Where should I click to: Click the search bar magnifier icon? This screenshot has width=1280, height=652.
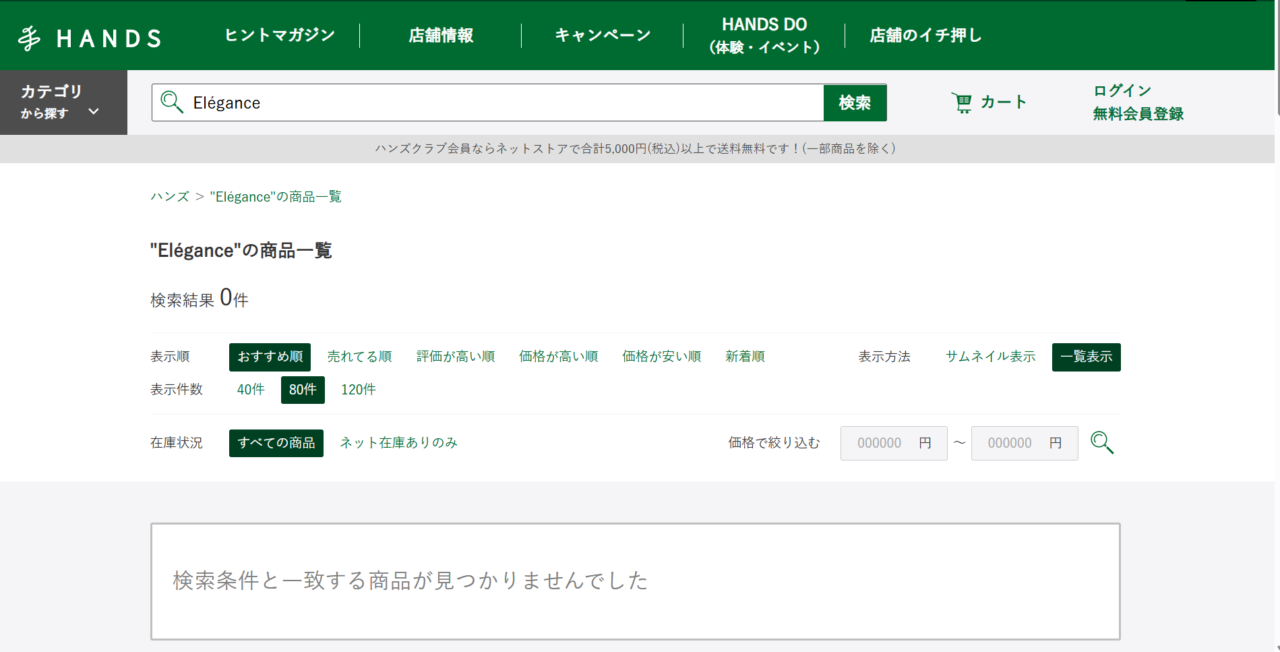pyautogui.click(x=172, y=102)
